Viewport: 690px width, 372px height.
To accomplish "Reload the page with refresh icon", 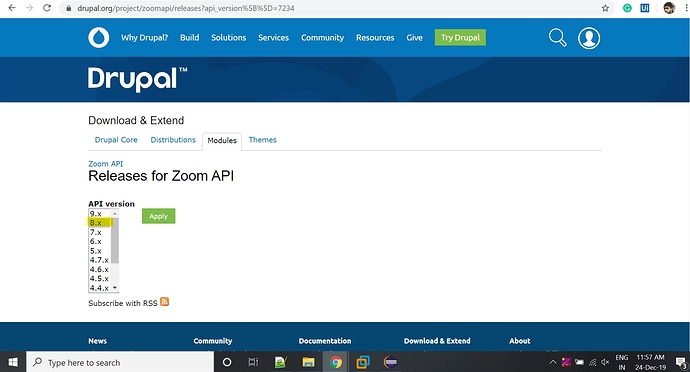I will 47,8.
